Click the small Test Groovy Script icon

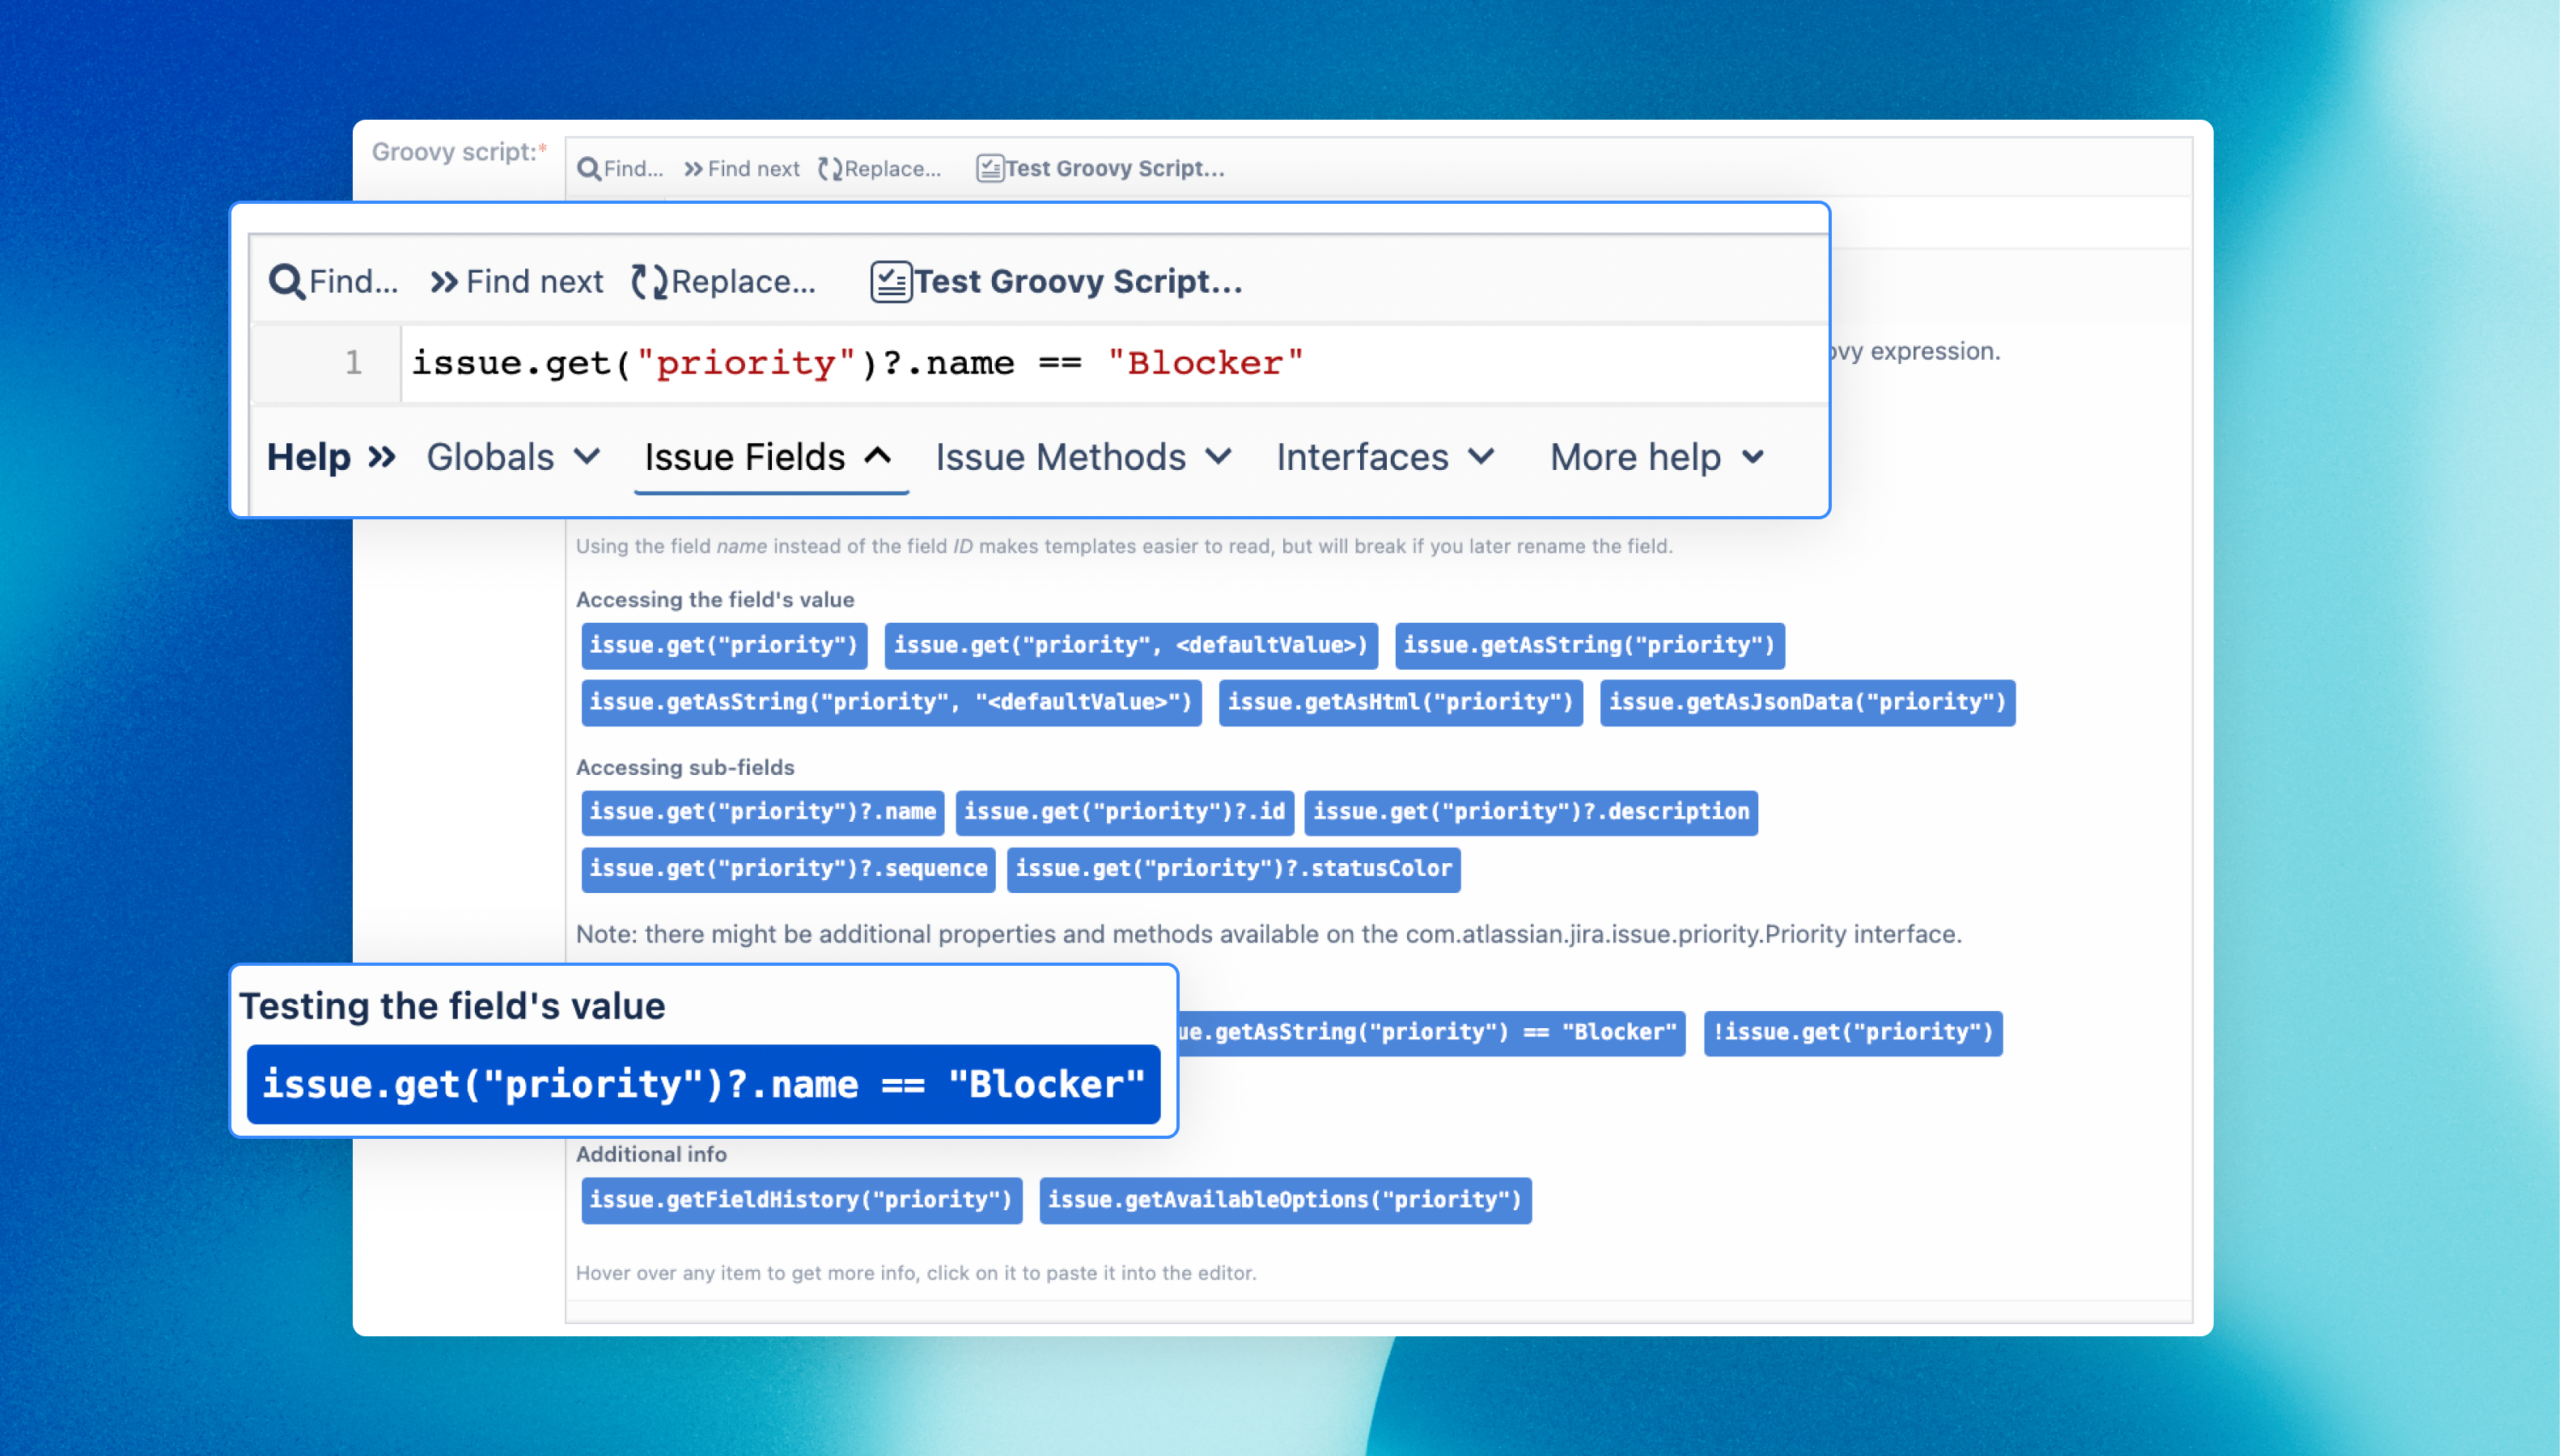[x=990, y=169]
